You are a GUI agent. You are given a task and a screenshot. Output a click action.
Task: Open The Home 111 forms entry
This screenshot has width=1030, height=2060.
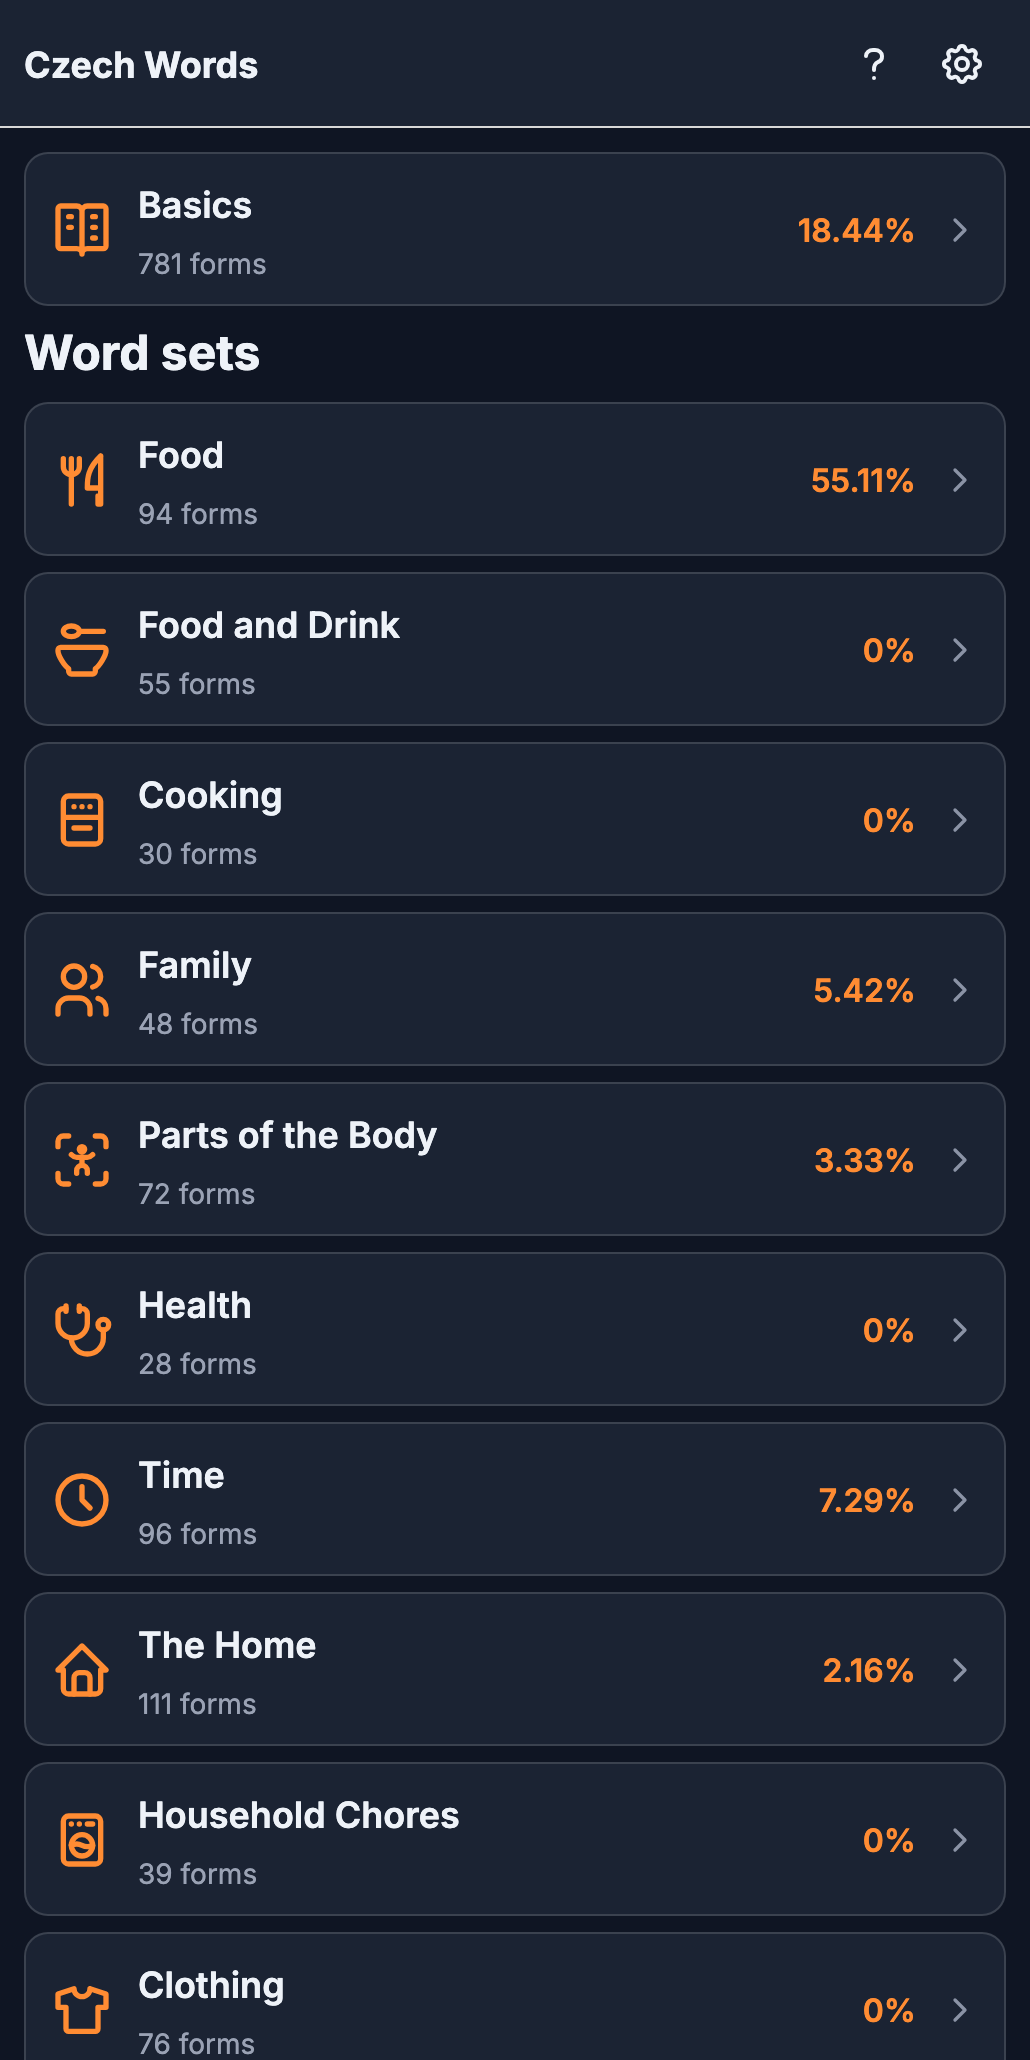(515, 1669)
